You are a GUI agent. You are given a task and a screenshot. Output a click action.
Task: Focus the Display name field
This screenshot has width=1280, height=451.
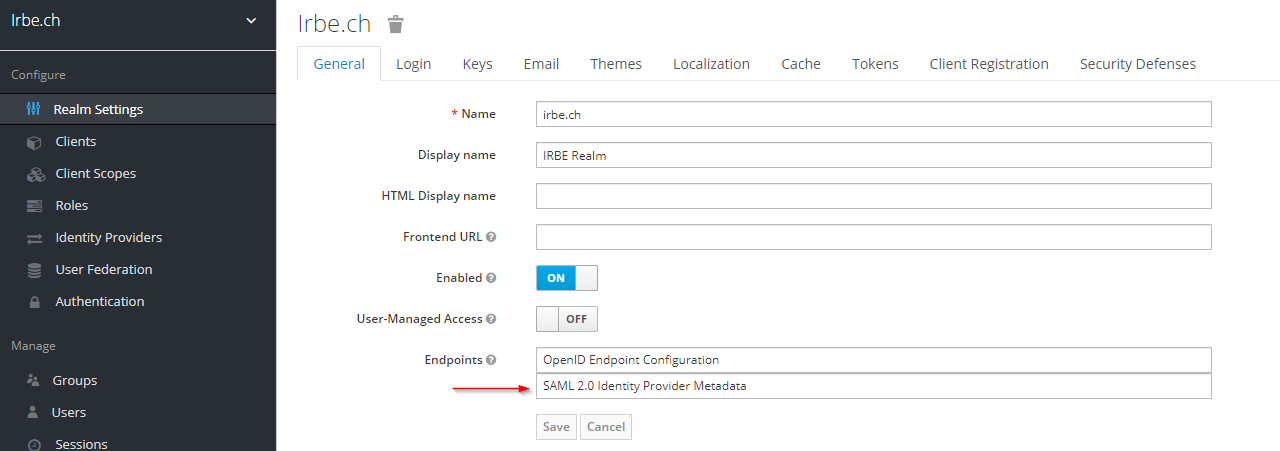click(873, 155)
